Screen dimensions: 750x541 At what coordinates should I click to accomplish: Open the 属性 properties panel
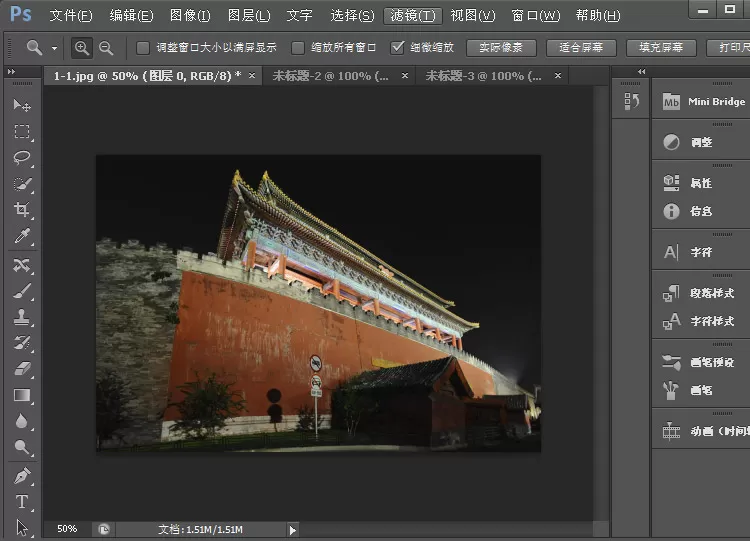687,183
